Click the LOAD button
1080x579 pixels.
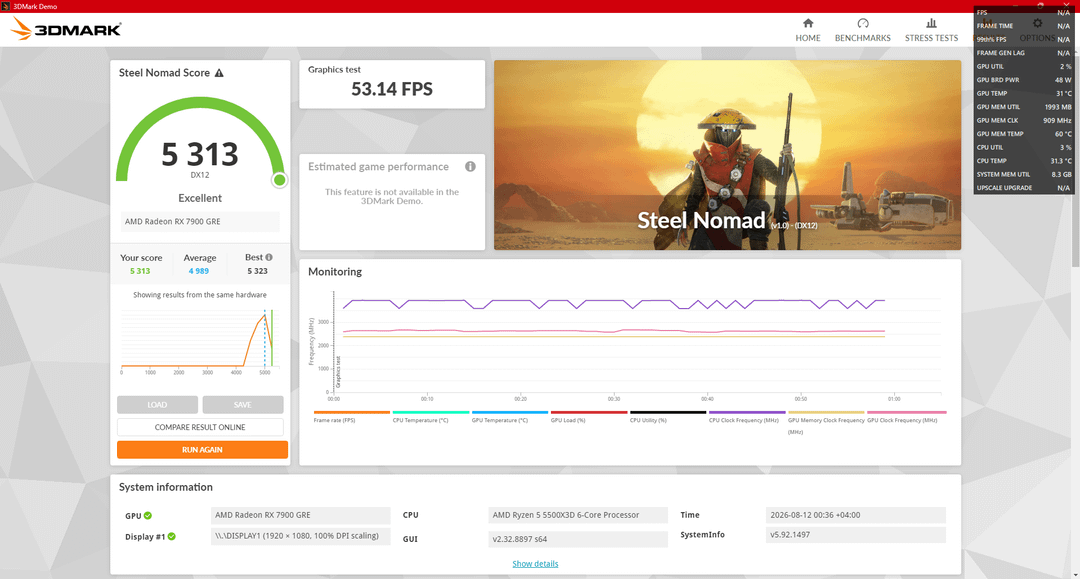(x=157, y=405)
